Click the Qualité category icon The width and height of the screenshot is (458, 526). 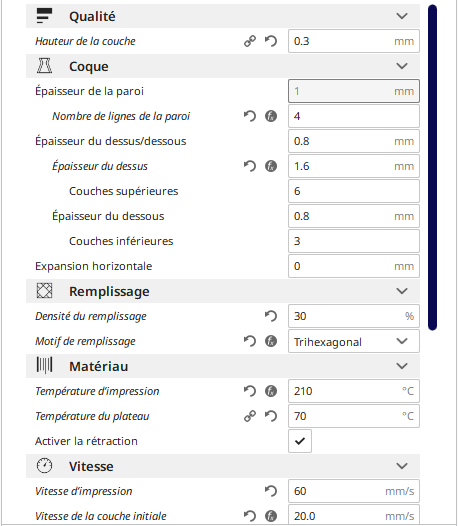pyautogui.click(x=44, y=16)
